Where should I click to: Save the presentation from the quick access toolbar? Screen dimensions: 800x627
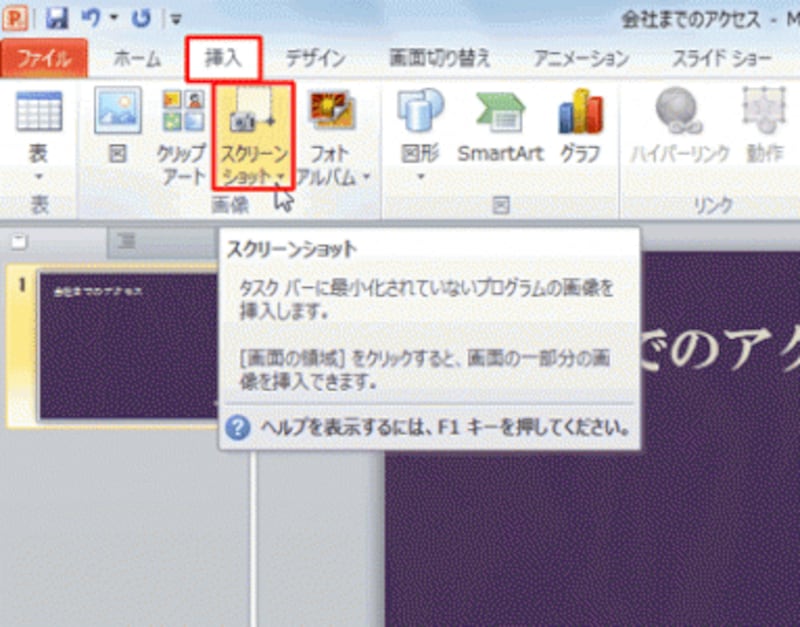click(x=57, y=19)
